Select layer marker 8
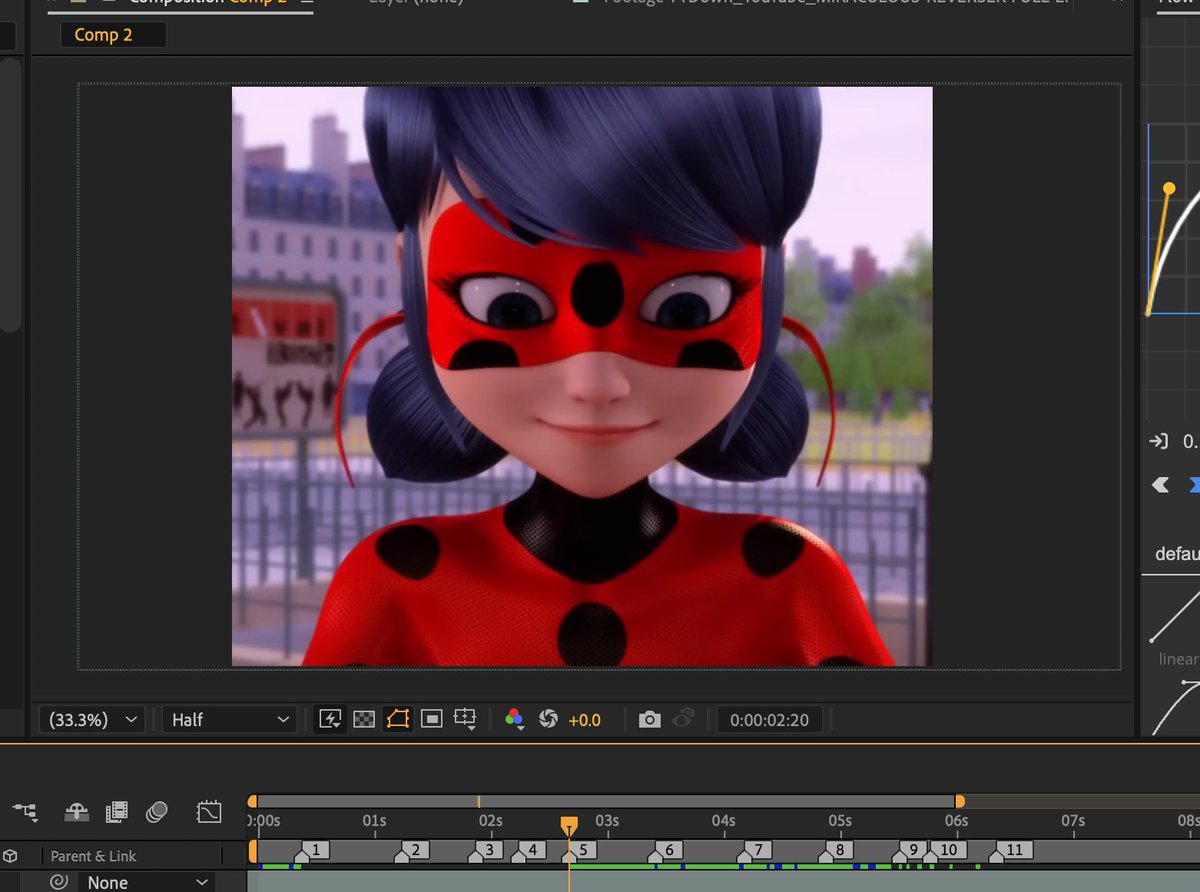The height and width of the screenshot is (892, 1200). pos(839,850)
